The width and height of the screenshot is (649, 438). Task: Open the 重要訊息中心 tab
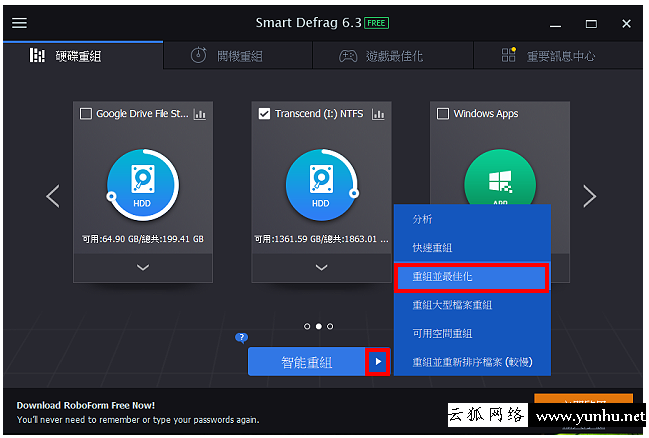(558, 55)
